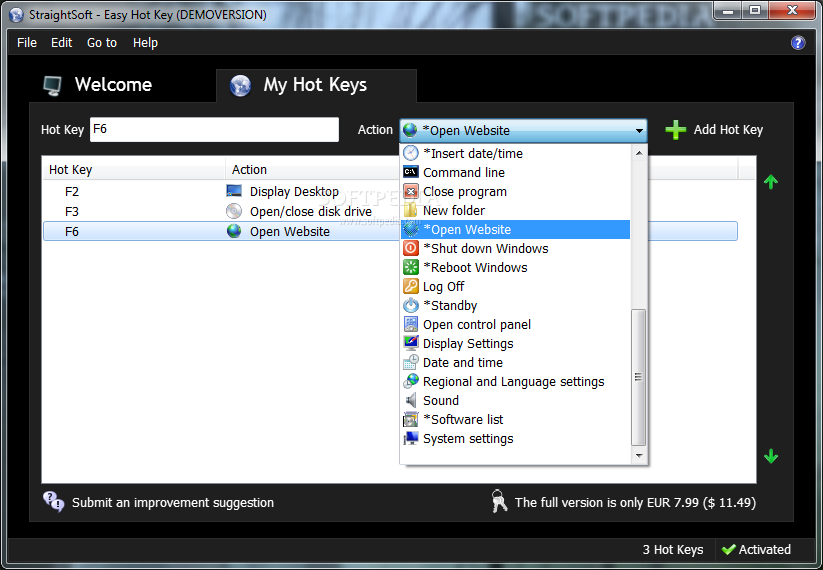The width and height of the screenshot is (823, 570).
Task: Click the Sound speaker icon
Action: tap(410, 400)
